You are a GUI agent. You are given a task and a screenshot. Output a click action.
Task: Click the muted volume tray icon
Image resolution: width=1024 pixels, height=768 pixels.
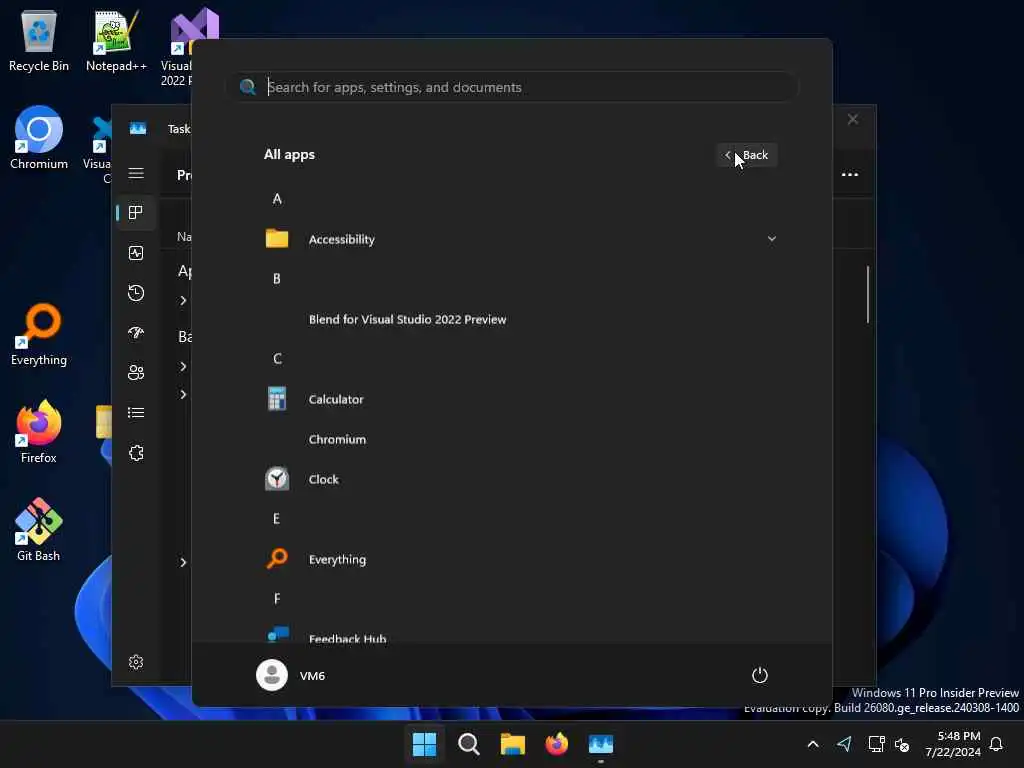coord(903,744)
